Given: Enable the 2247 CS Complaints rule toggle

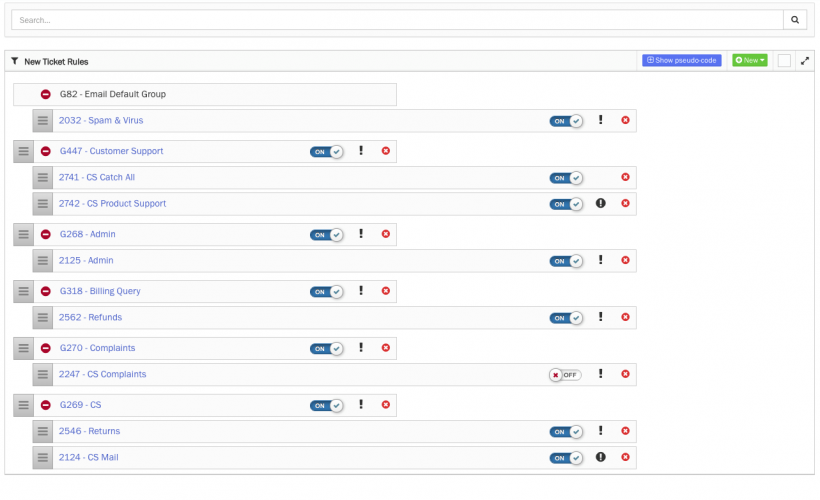Looking at the screenshot, I should [565, 375].
